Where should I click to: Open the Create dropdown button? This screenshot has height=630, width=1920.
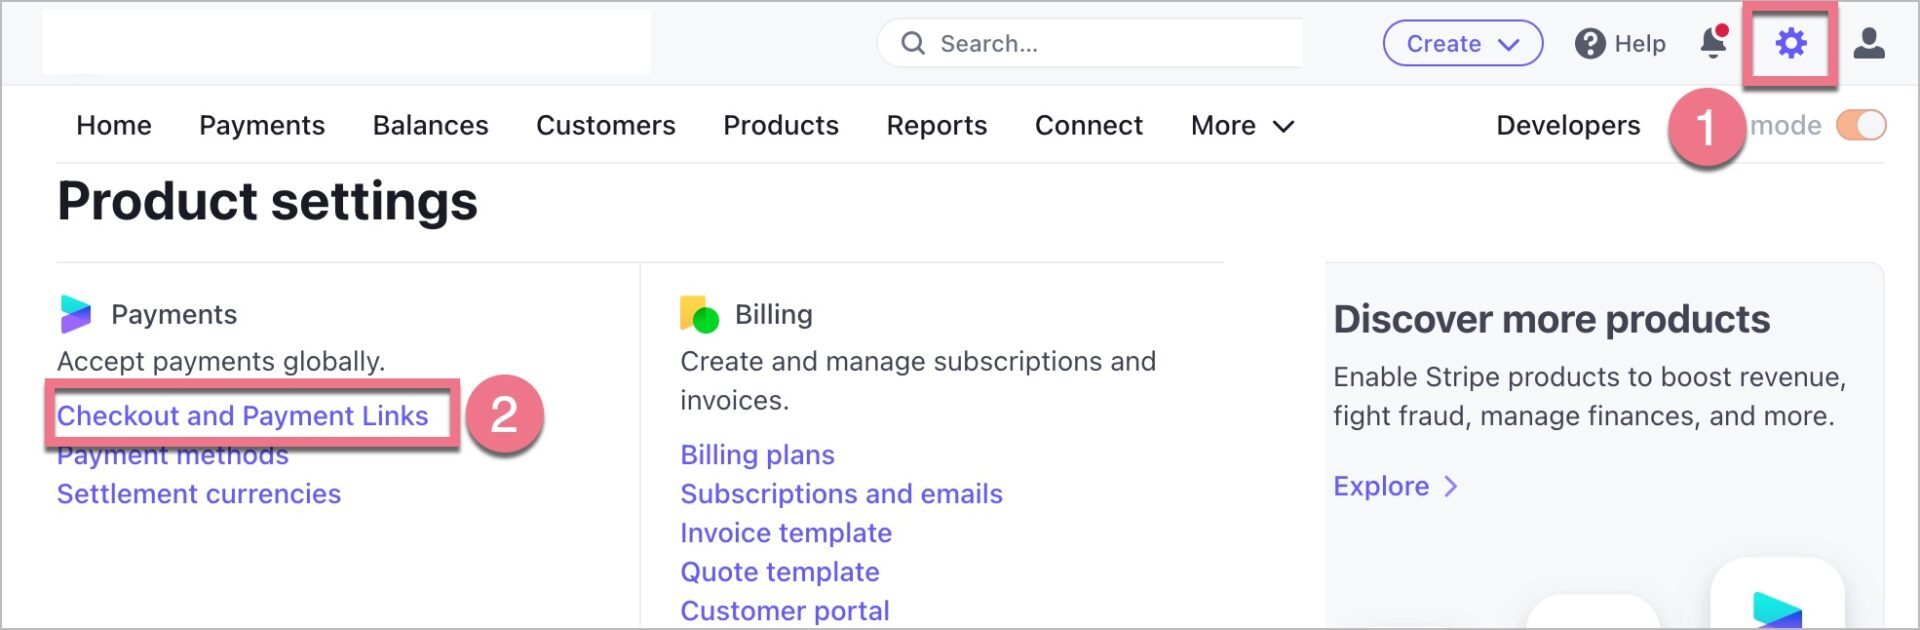(x=1462, y=44)
